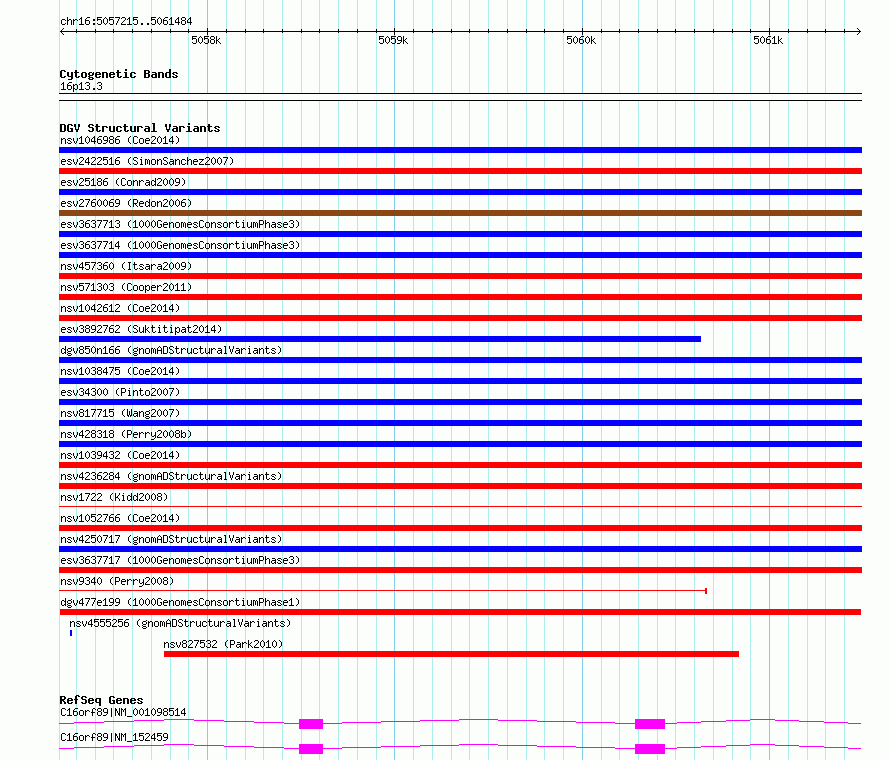Image resolution: width=890 pixels, height=760 pixels.
Task: Click the blue bar under nsv817715 (Wang2007)
Action: click(x=460, y=423)
